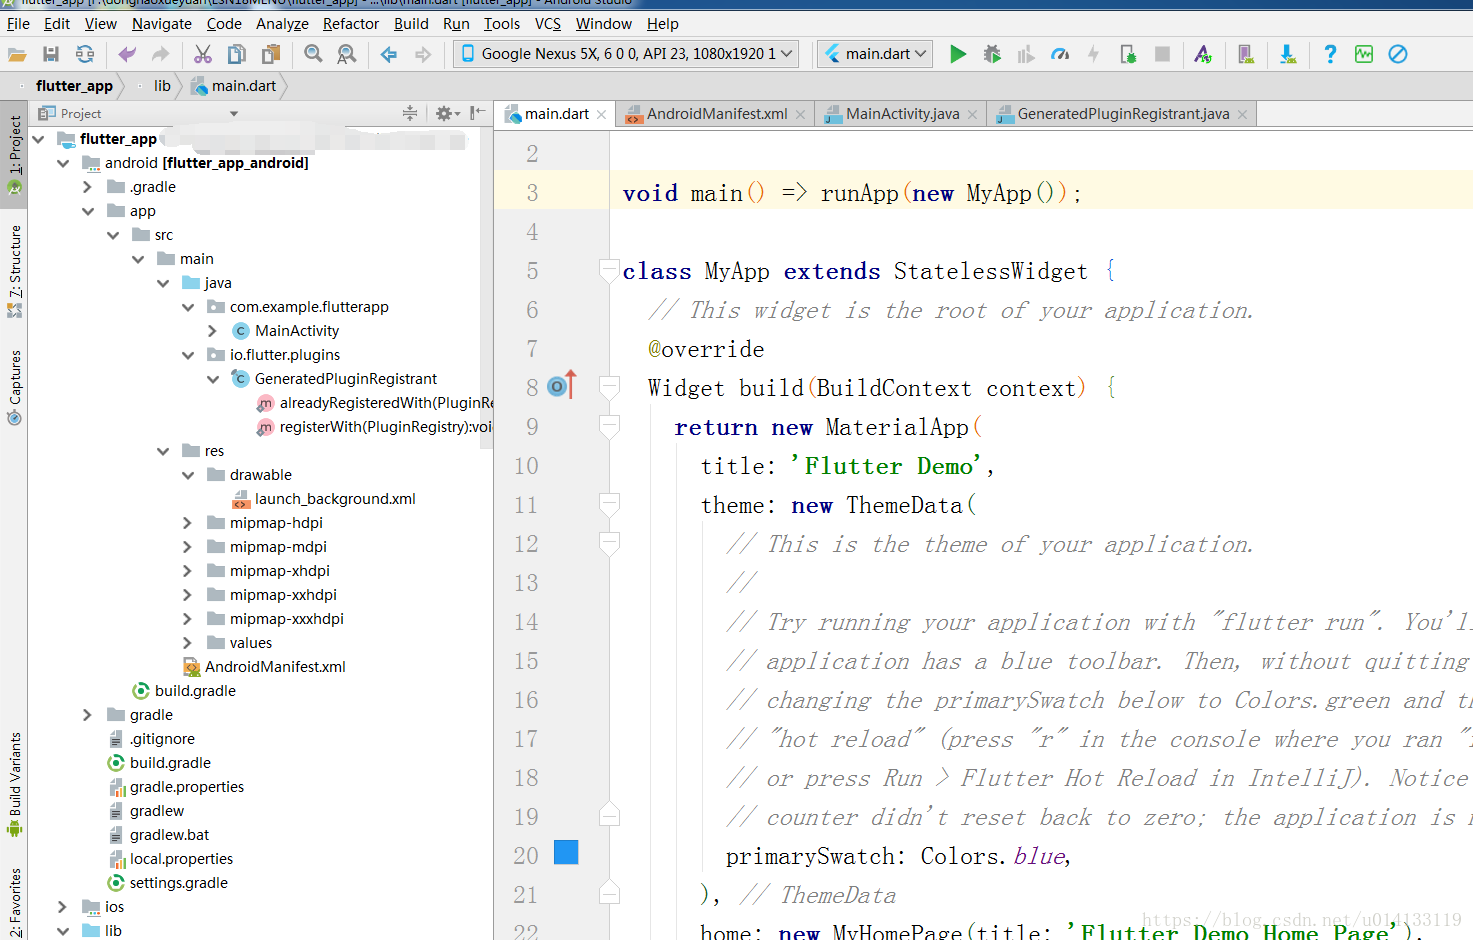Image resolution: width=1473 pixels, height=940 pixels.
Task: Click the Find magnifier icon
Action: coord(313,54)
